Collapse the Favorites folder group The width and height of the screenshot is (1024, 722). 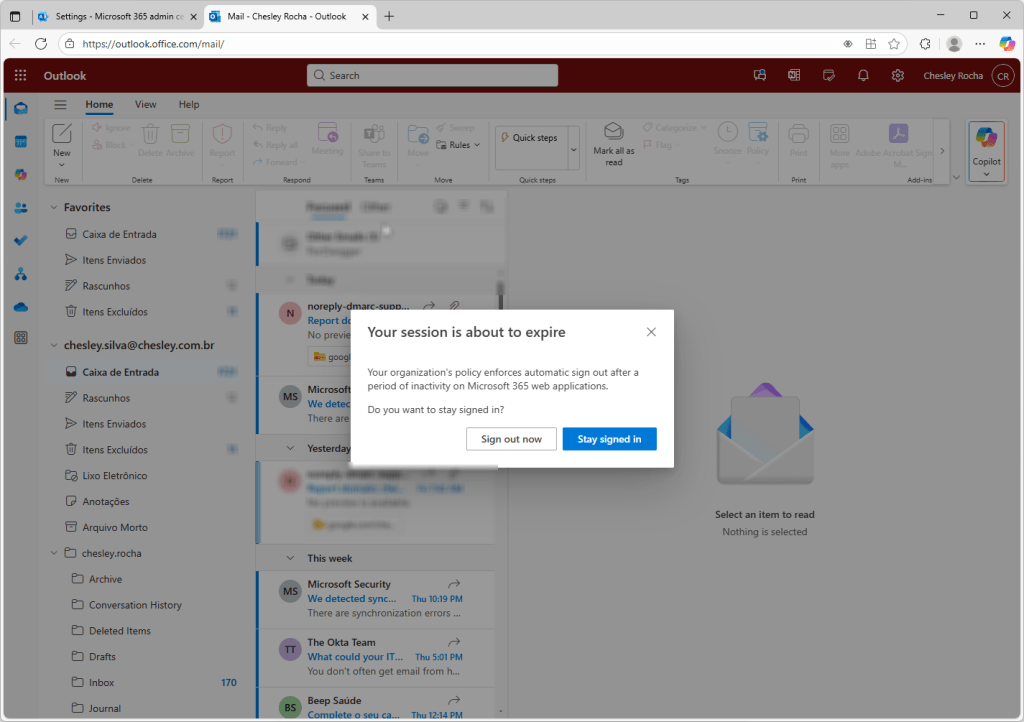[x=54, y=208]
